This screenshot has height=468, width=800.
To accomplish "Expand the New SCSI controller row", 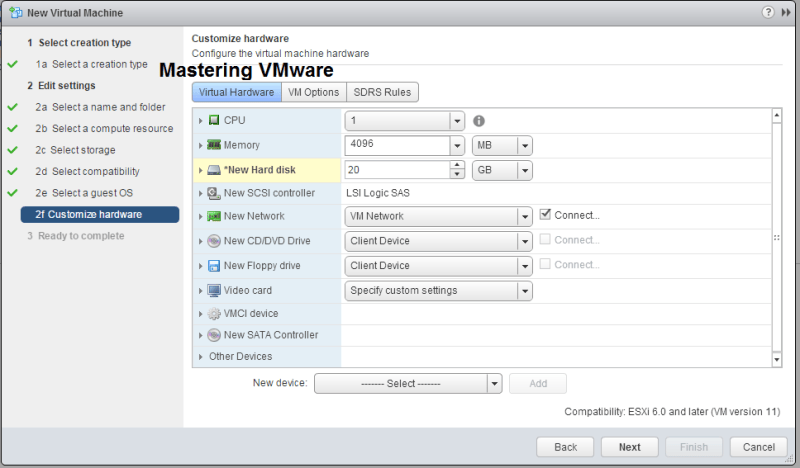I will [x=201, y=193].
